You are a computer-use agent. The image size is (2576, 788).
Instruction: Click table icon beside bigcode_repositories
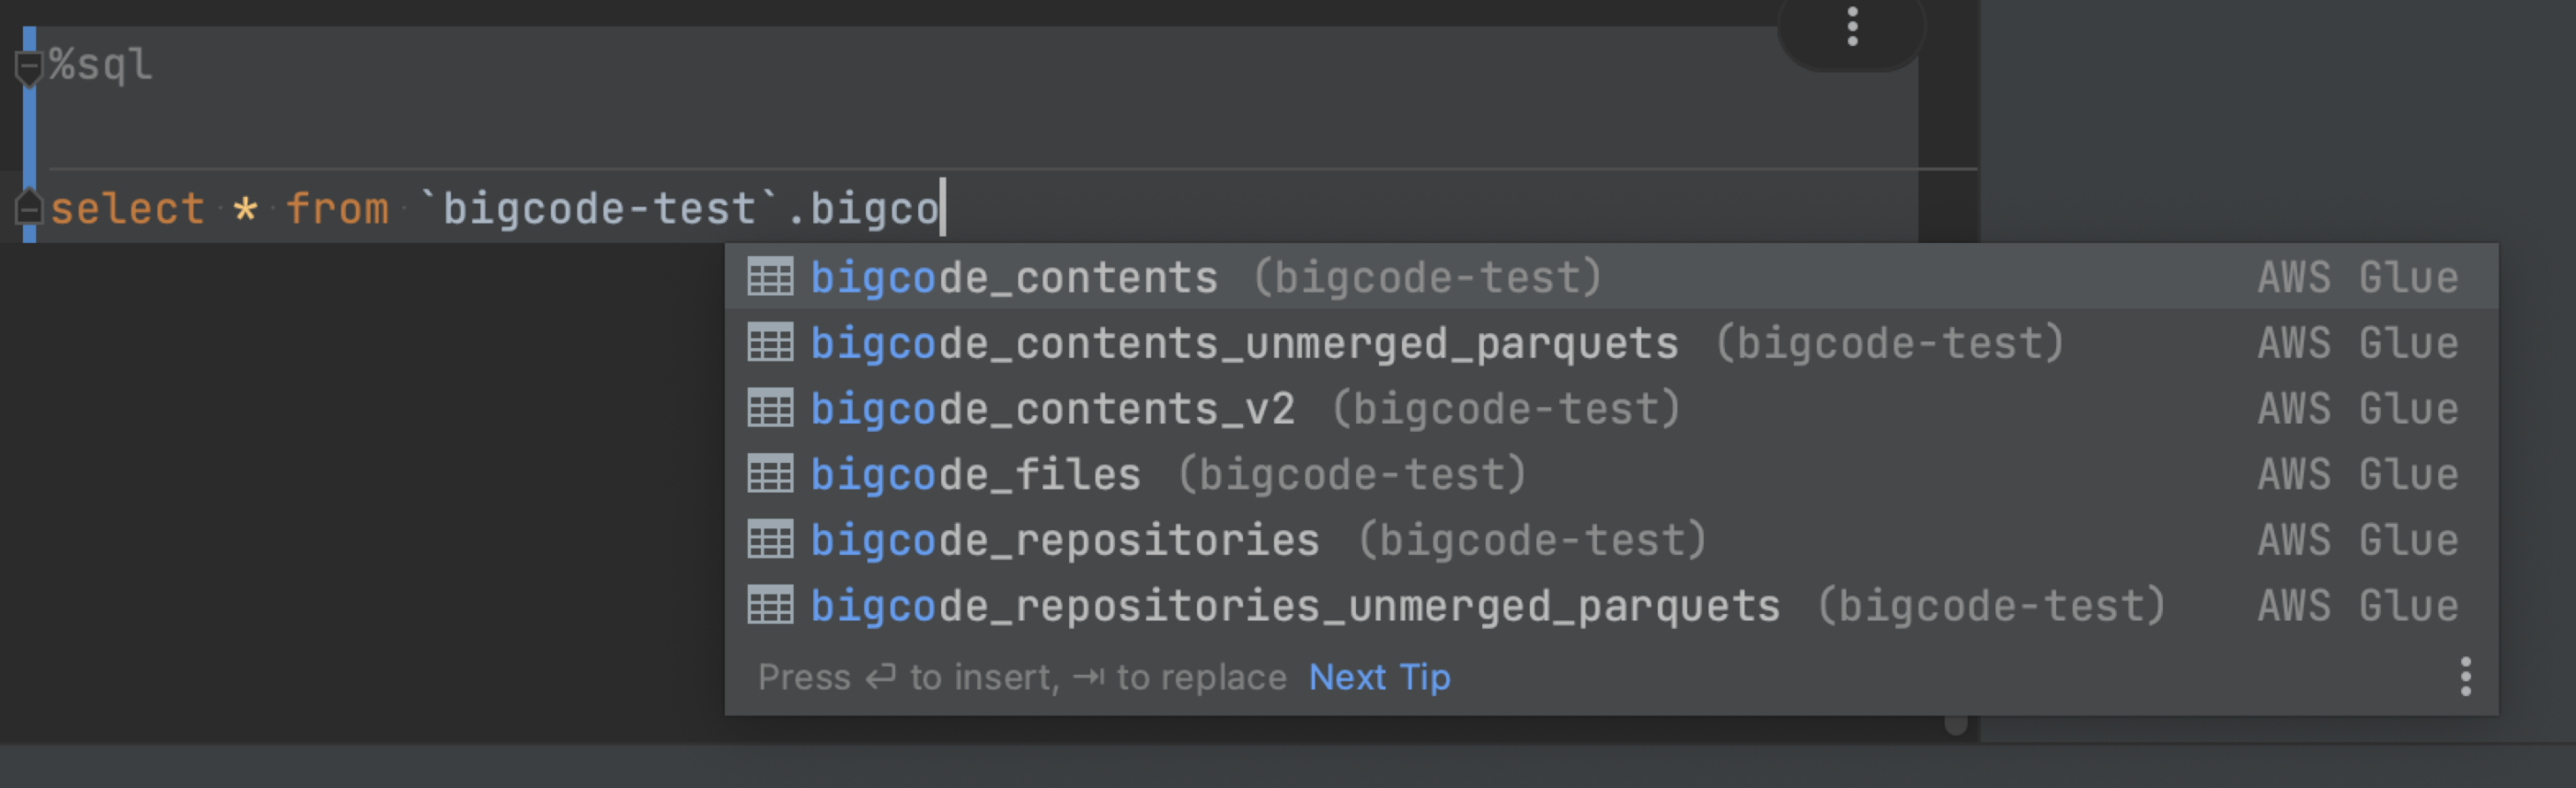(x=770, y=540)
